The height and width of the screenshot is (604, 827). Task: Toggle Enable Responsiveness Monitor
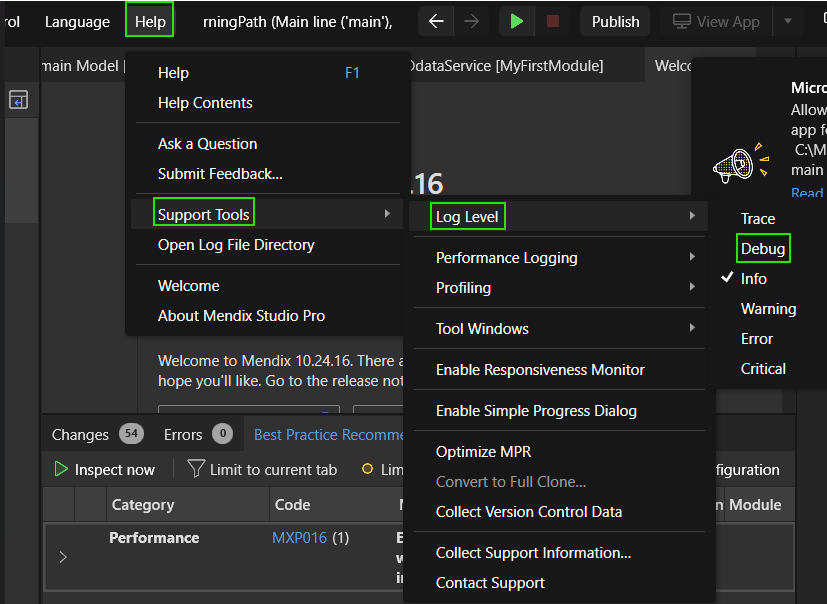point(540,370)
